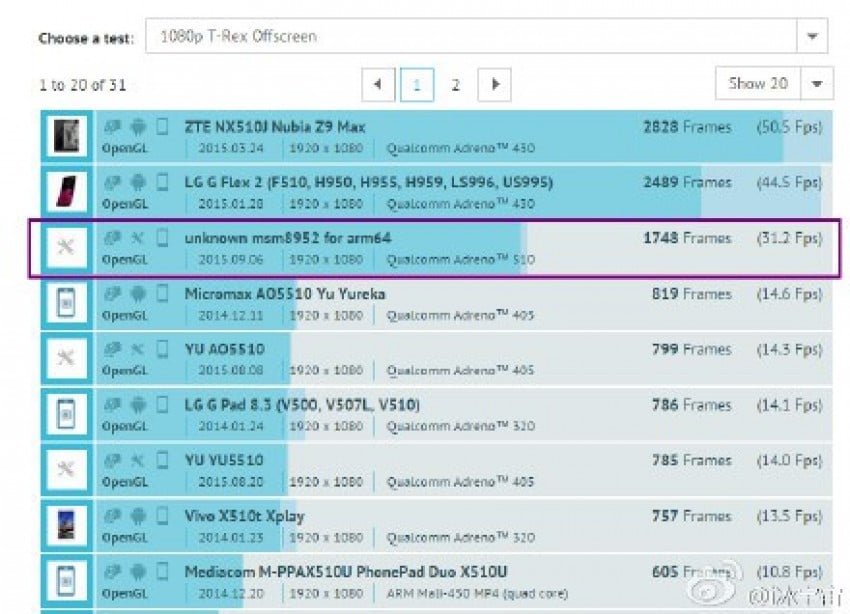Click the arrow beside Show 20
The height and width of the screenshot is (614, 850).
click(x=817, y=83)
